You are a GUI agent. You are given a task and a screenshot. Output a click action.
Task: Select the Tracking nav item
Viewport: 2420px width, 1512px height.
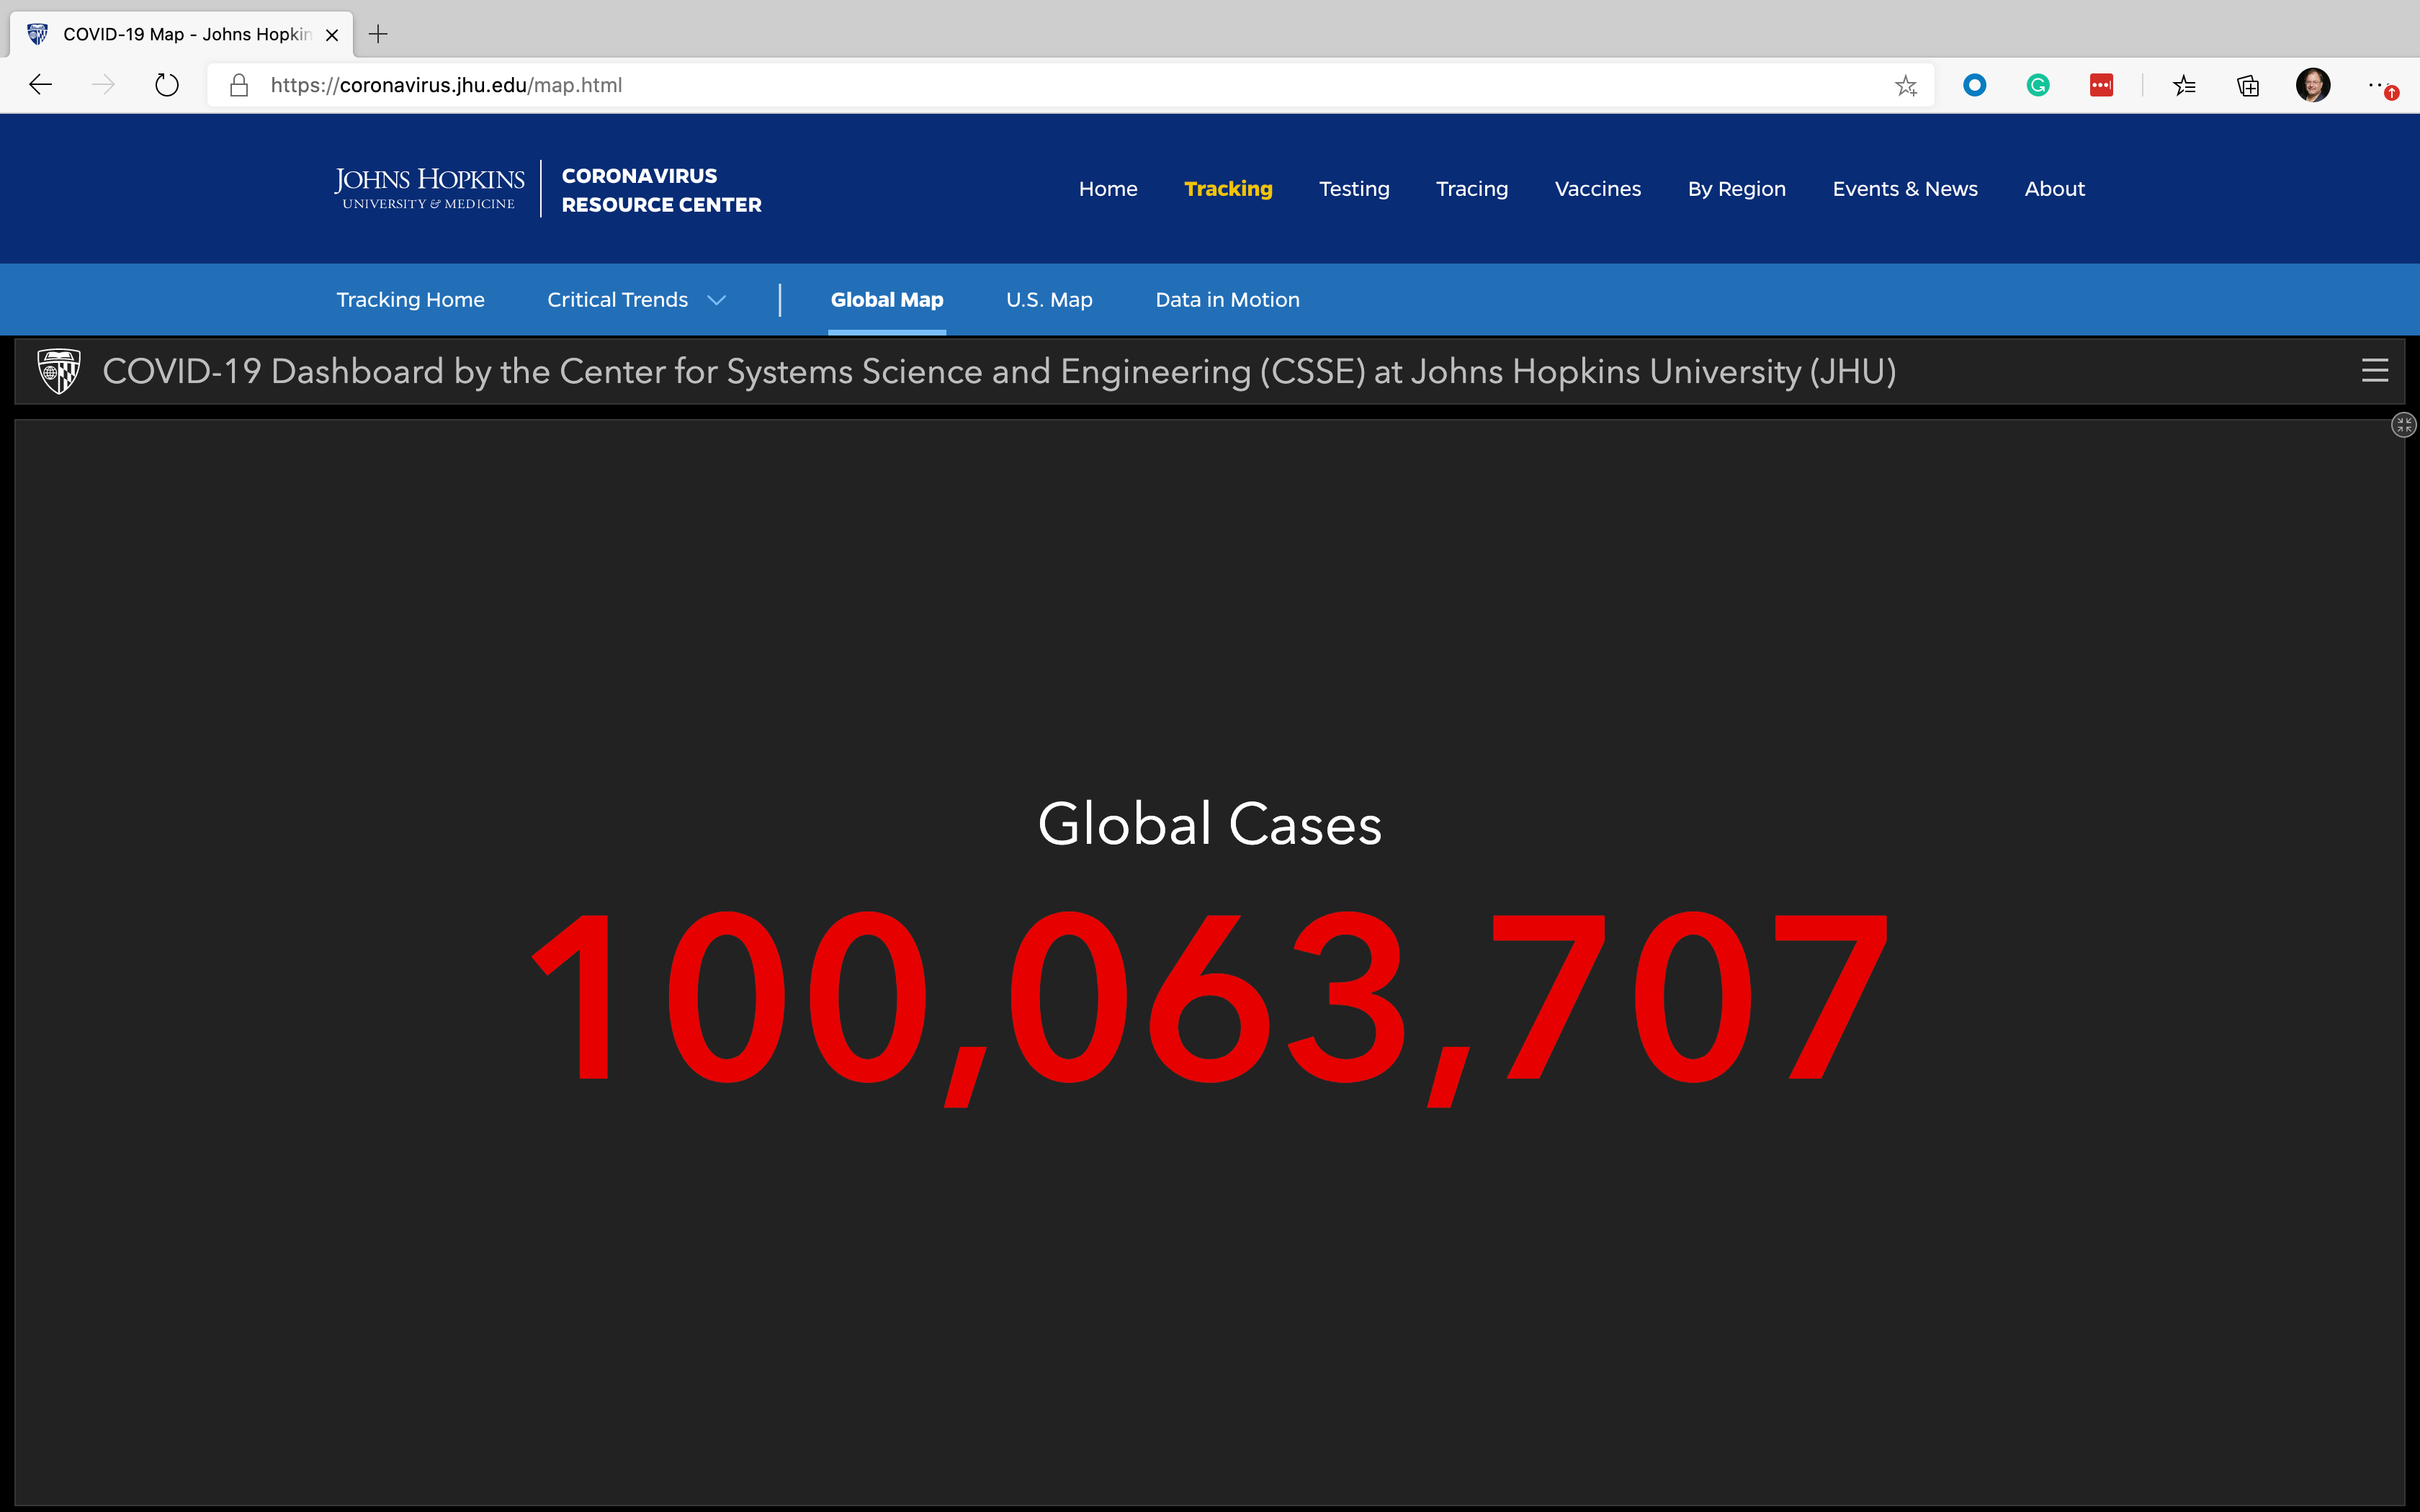click(1228, 189)
